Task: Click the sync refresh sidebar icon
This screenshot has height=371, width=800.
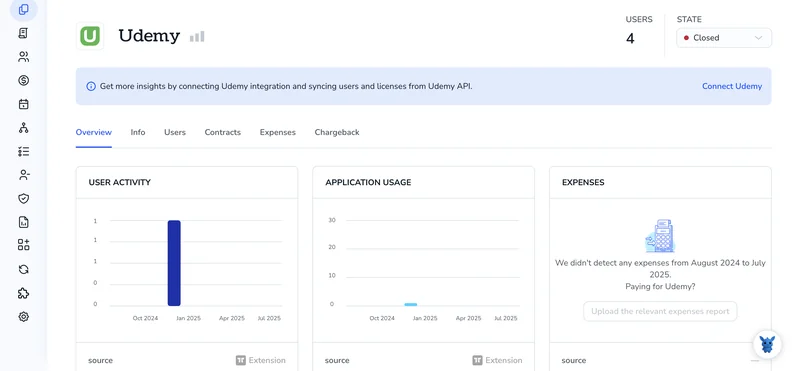Action: tap(23, 269)
